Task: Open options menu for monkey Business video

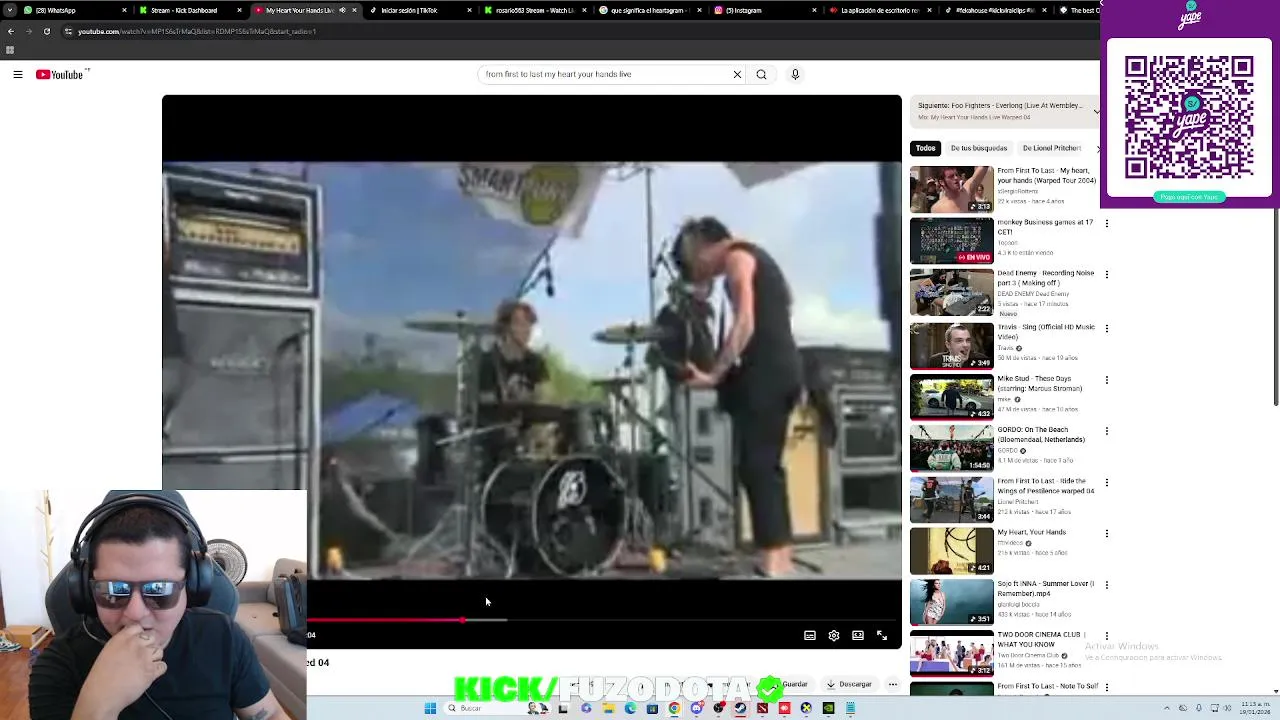Action: (x=1106, y=223)
